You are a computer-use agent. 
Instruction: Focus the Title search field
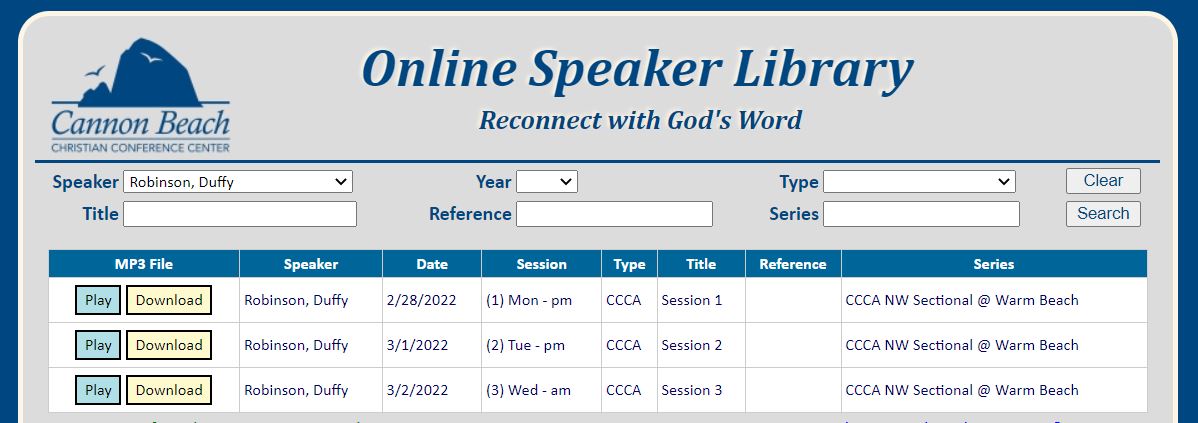pyautogui.click(x=240, y=214)
